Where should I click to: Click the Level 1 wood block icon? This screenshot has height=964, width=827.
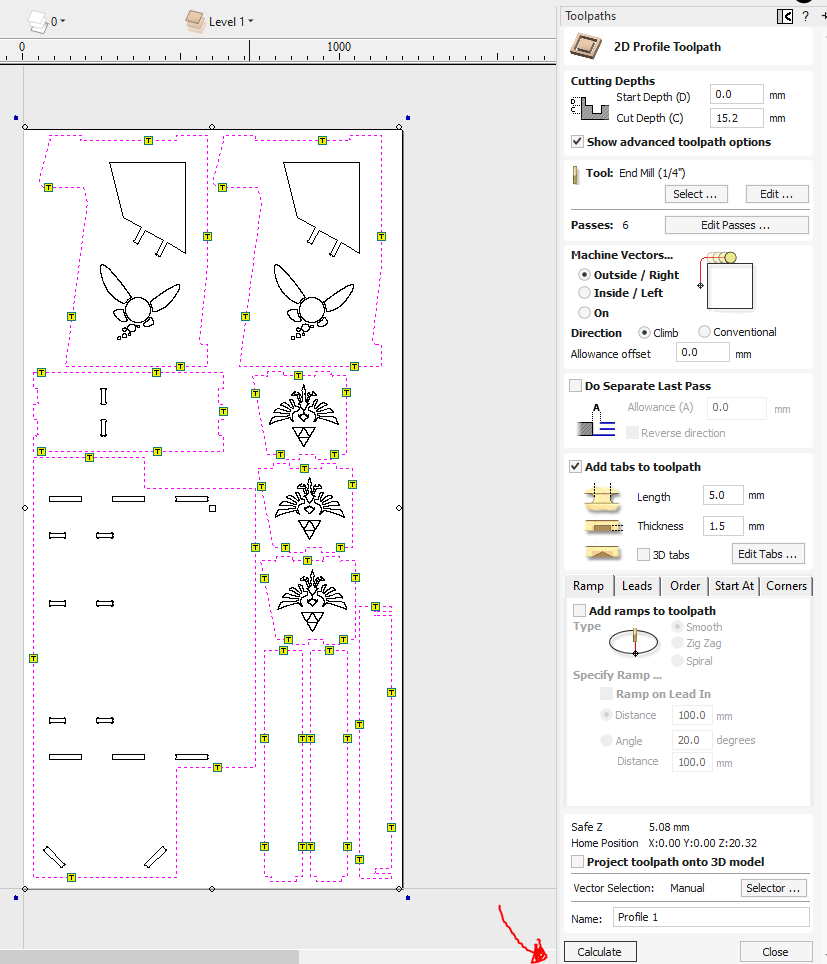pyautogui.click(x=196, y=21)
